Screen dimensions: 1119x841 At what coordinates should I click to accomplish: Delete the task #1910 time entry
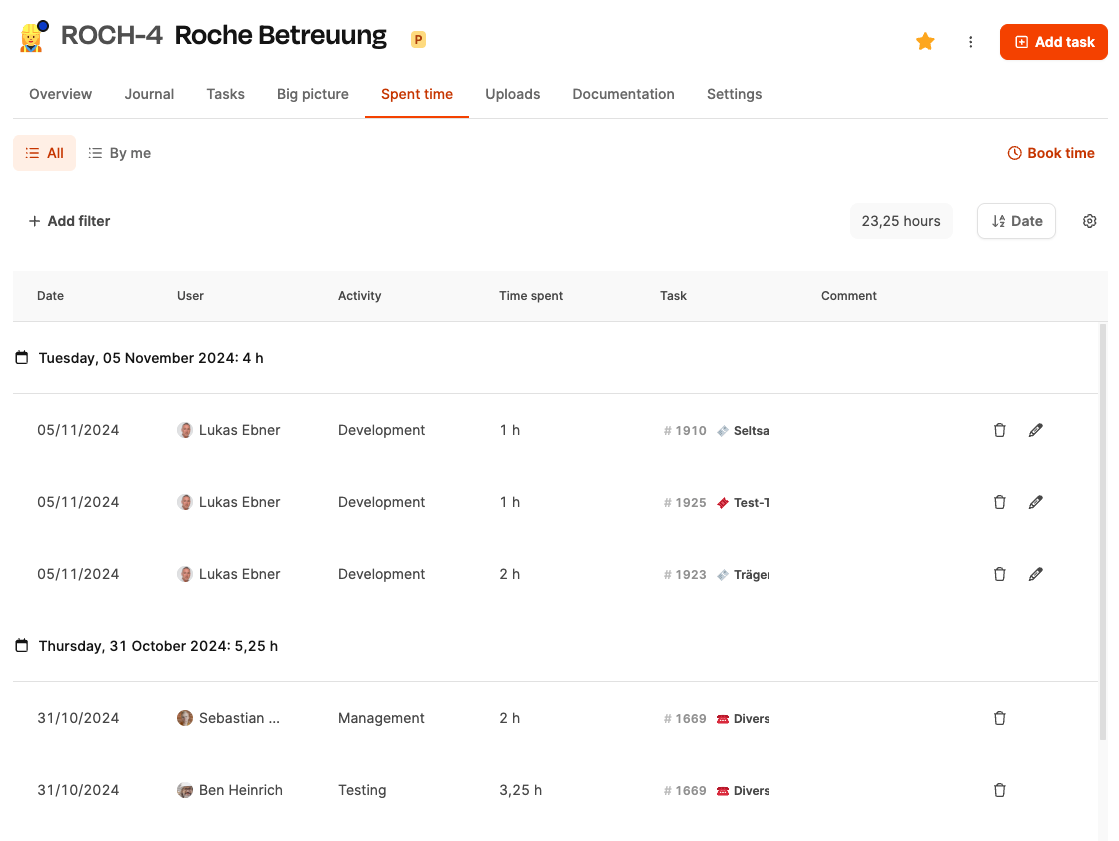coord(999,430)
